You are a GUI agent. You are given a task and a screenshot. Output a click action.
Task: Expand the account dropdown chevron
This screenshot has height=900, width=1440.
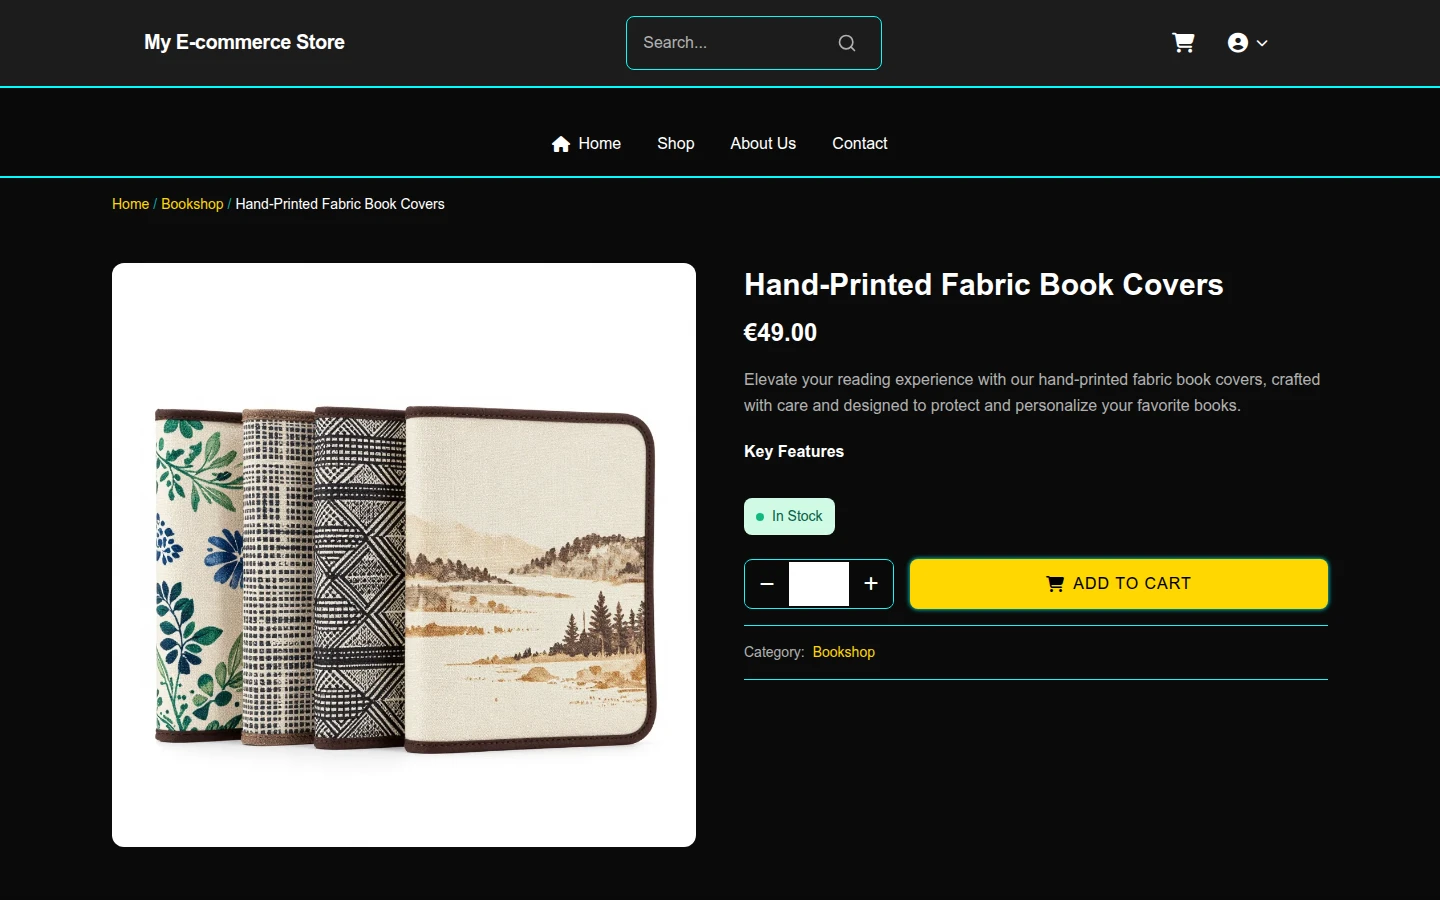(x=1262, y=43)
